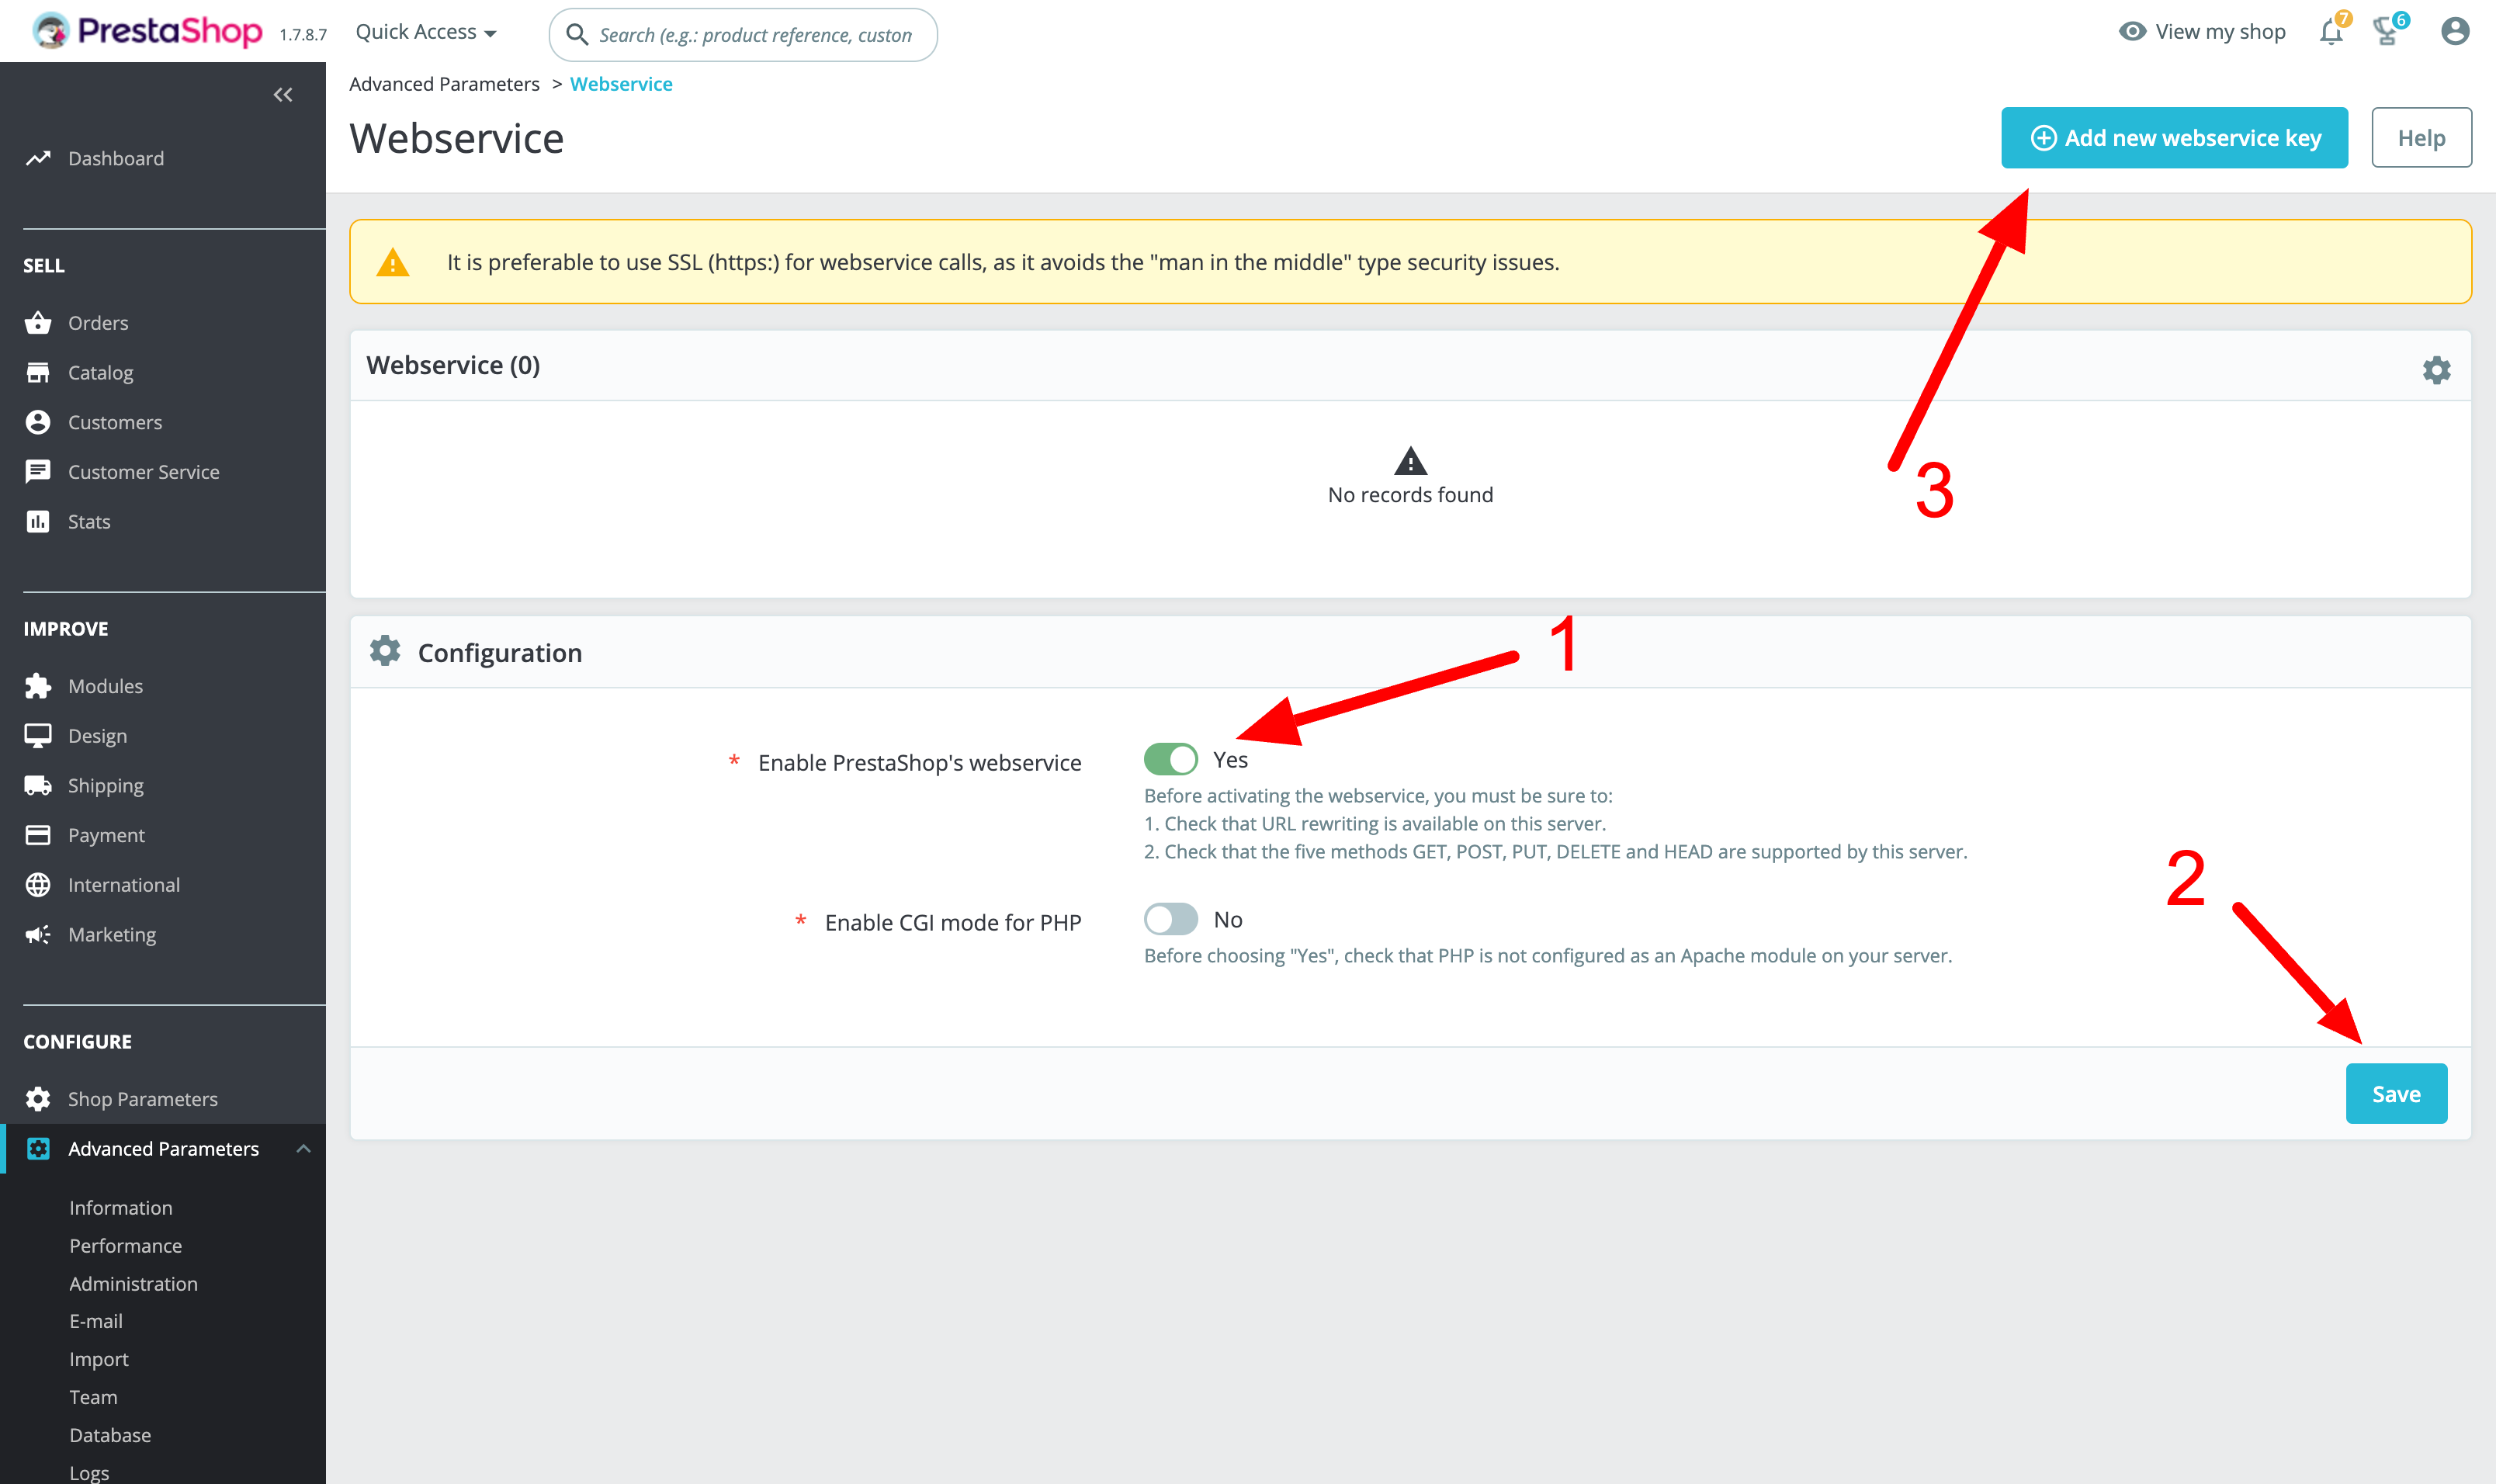
Task: Open notifications bell icon
Action: (2331, 32)
